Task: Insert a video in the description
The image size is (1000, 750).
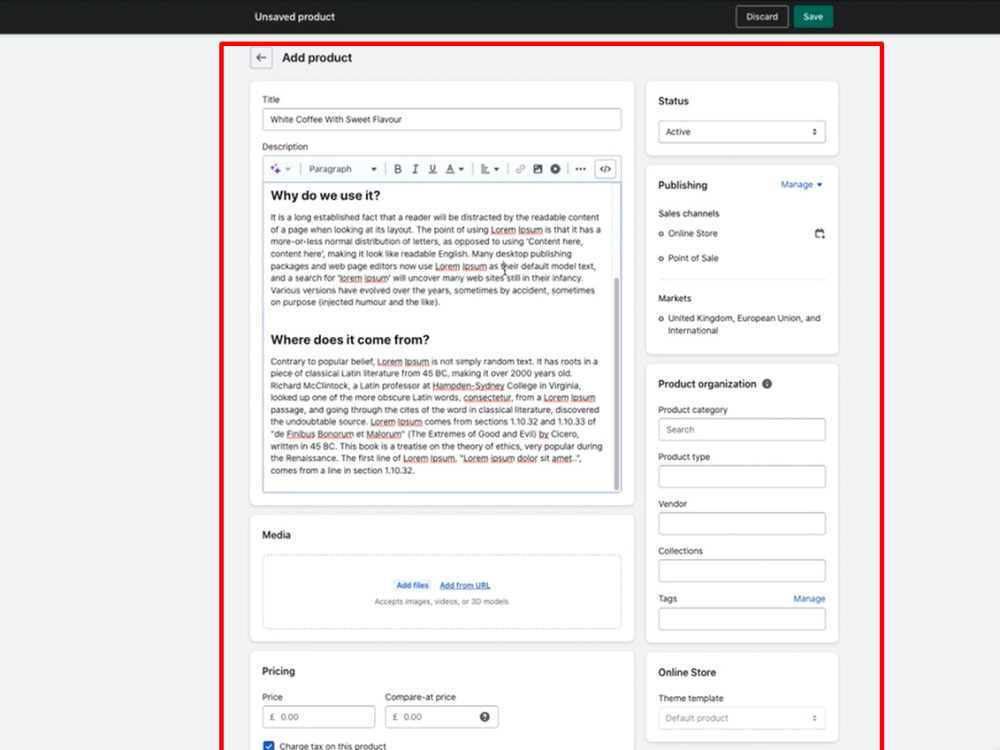Action: pyautogui.click(x=555, y=169)
